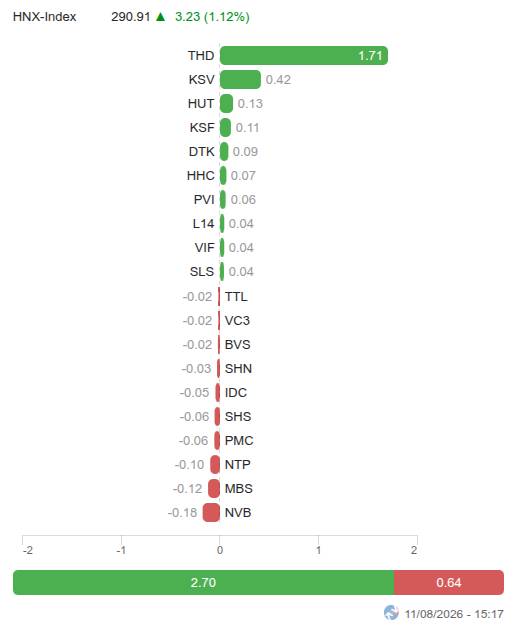The height and width of the screenshot is (630, 514).
Task: Click the NTP red bar
Action: [215, 464]
